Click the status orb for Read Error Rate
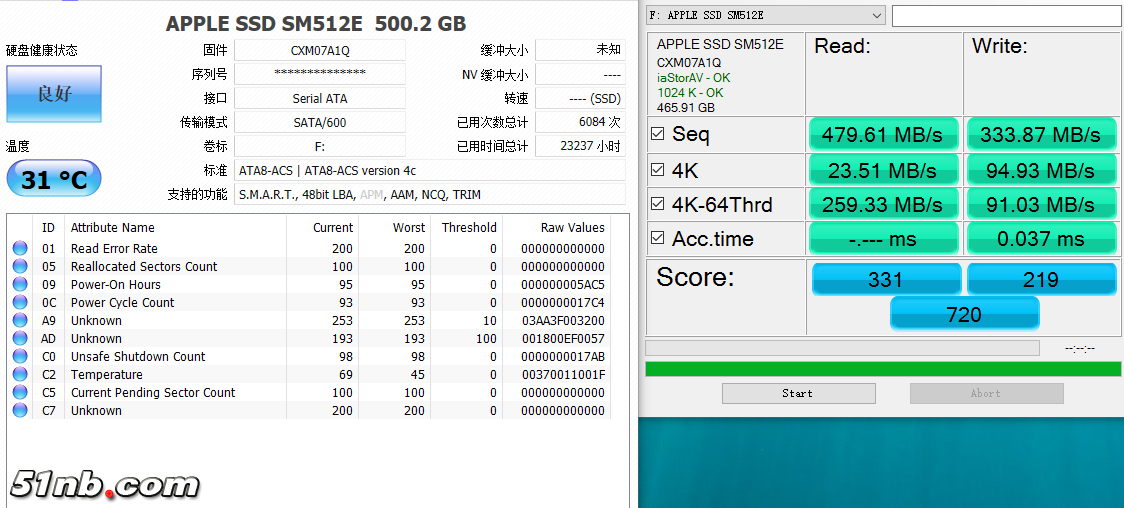Screen dimensions: 1124x508 click(19, 249)
